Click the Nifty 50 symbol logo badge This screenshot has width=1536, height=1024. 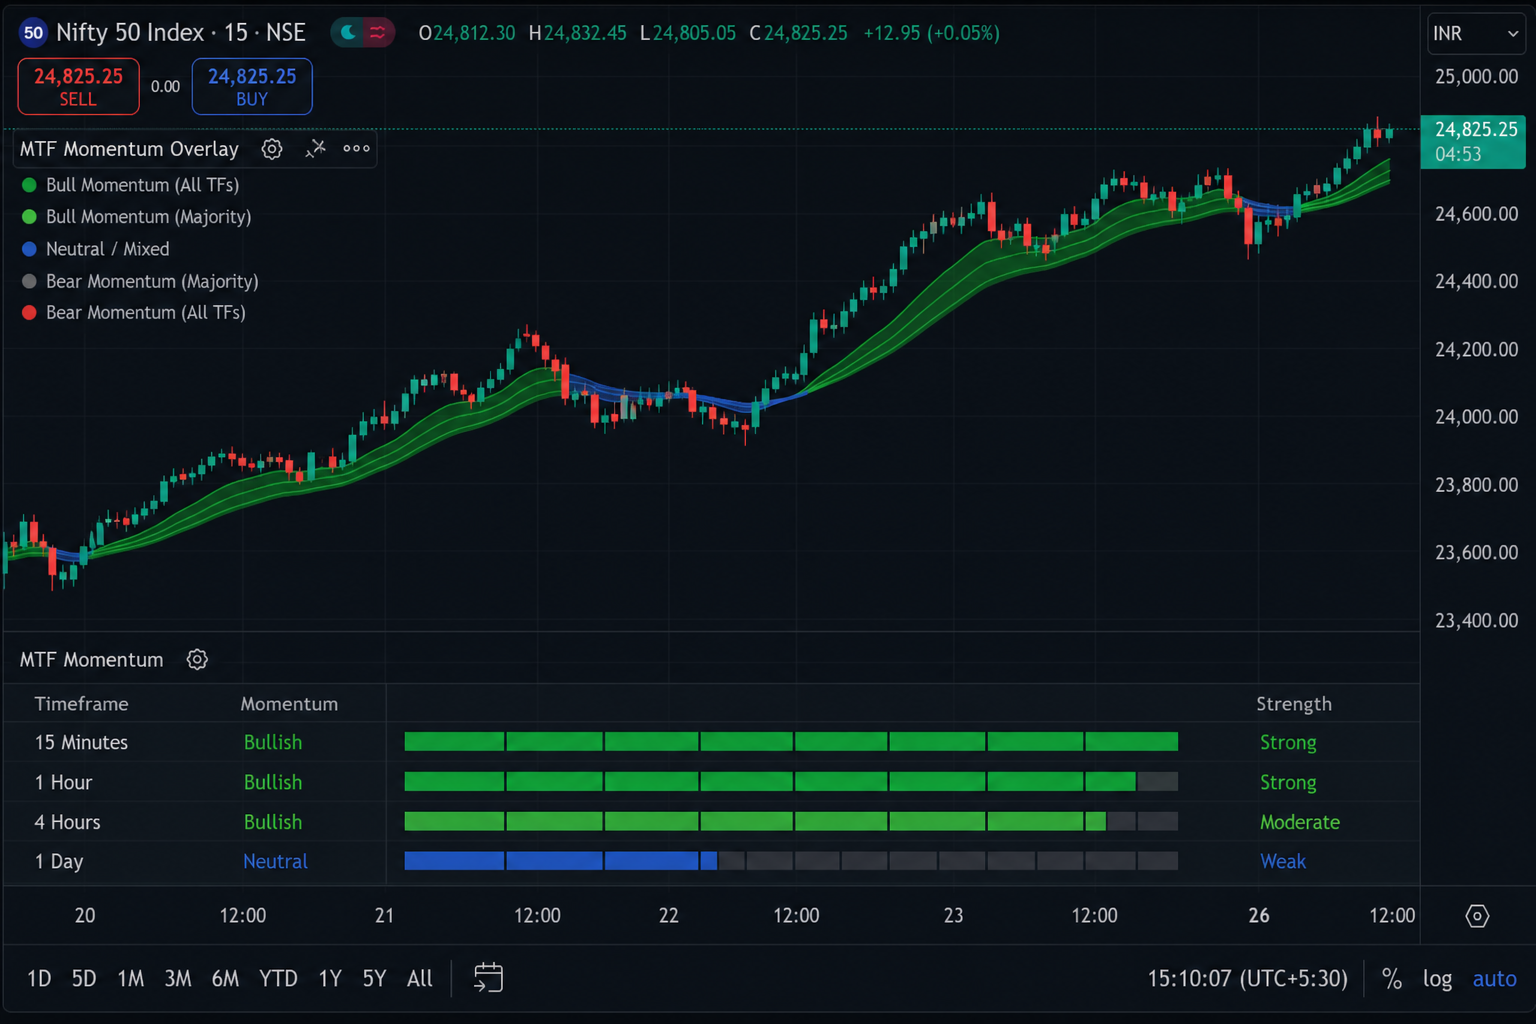33,33
